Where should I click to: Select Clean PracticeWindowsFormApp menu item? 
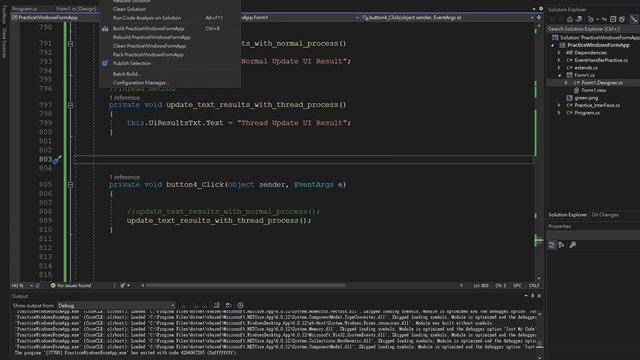click(x=149, y=46)
